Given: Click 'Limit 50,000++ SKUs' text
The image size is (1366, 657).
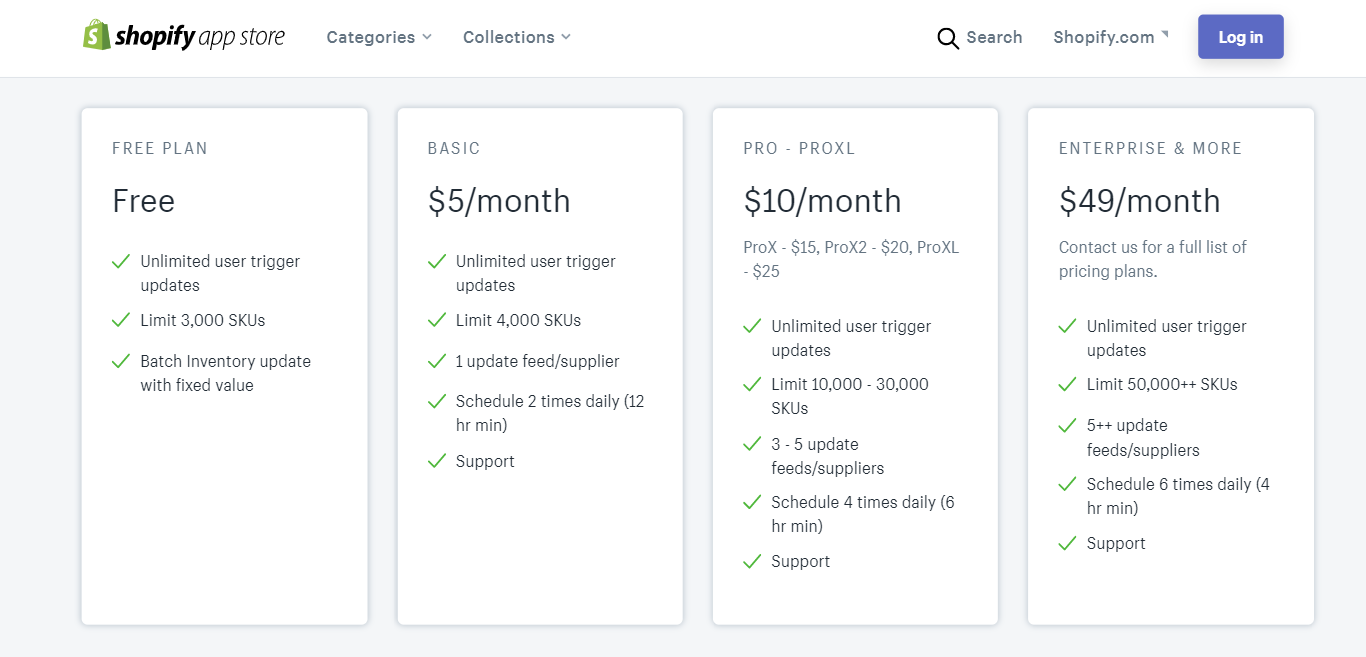Looking at the screenshot, I should point(1162,384).
